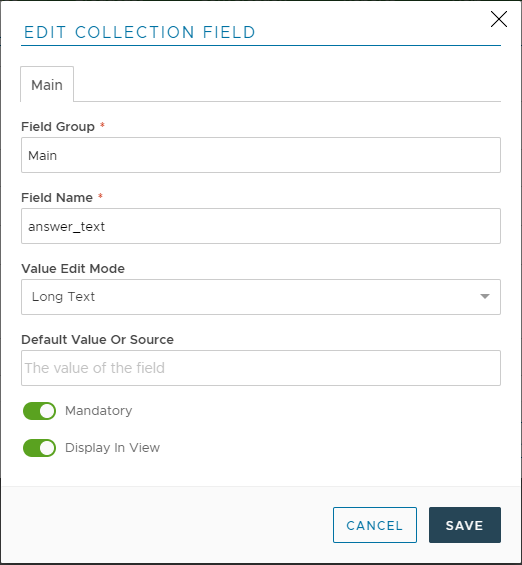The image size is (522, 565).
Task: Click the Default Value Or Source field
Action: 261,368
